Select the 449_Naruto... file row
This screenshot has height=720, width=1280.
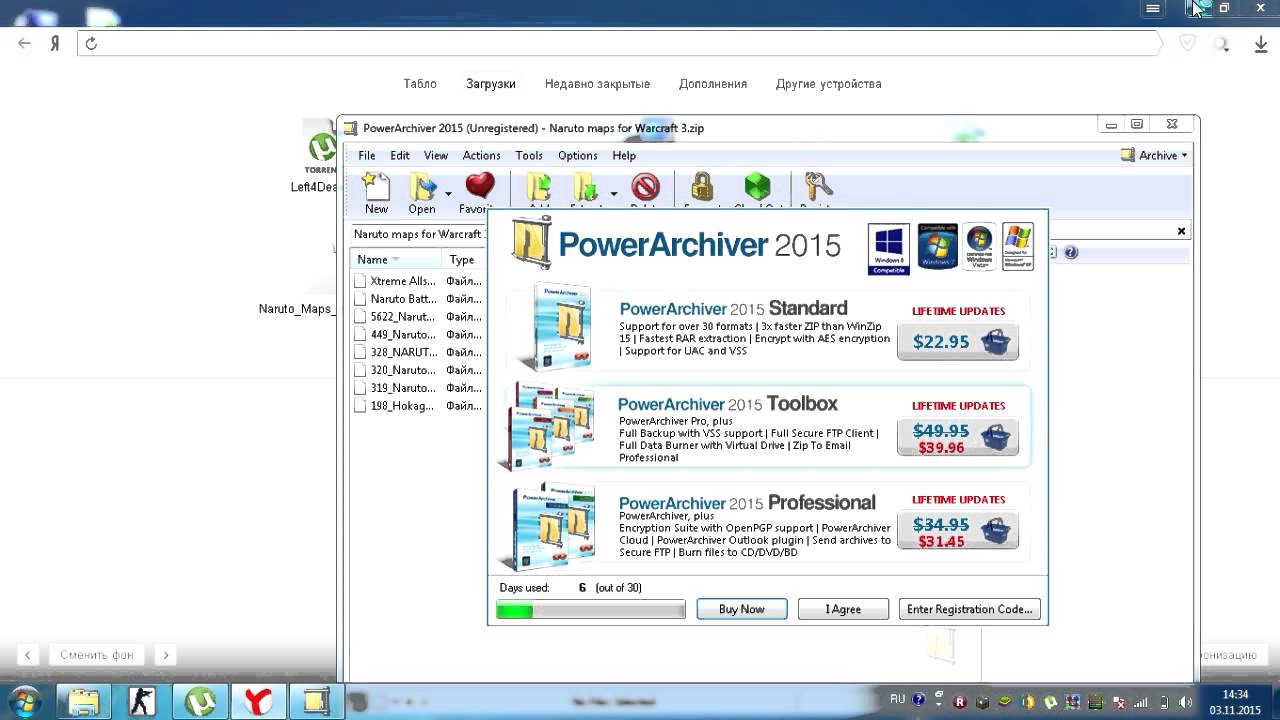coord(418,335)
